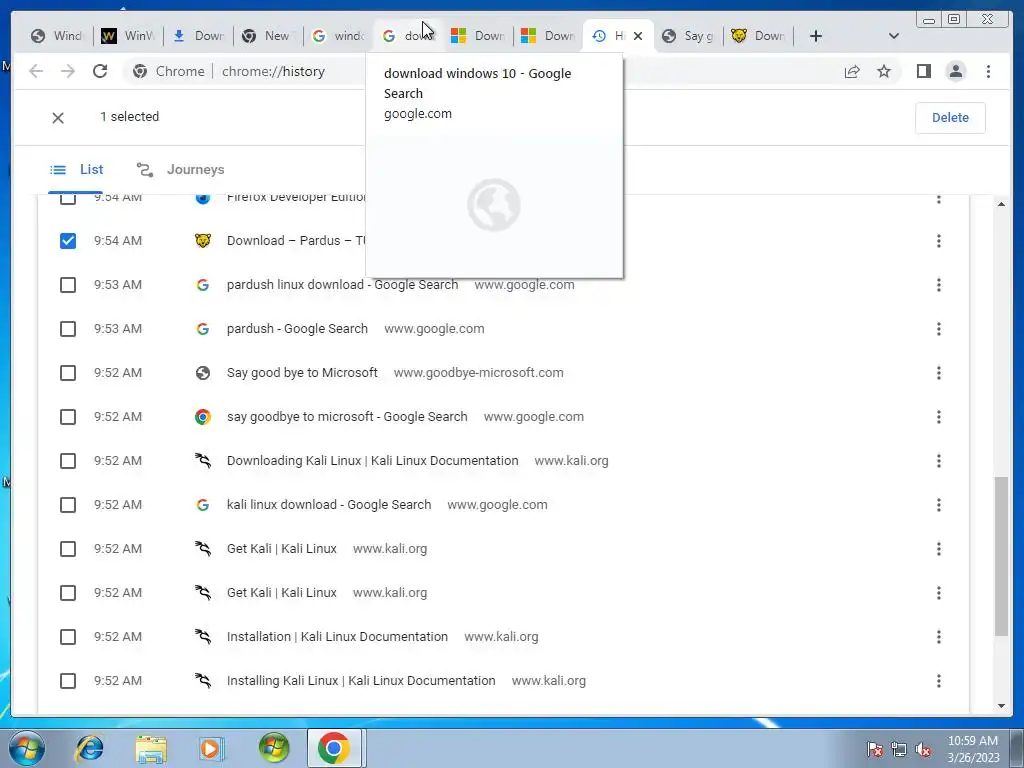Viewport: 1024px width, 768px height.
Task: Open more actions for Installing Kali Linux entry
Action: [x=938, y=681]
